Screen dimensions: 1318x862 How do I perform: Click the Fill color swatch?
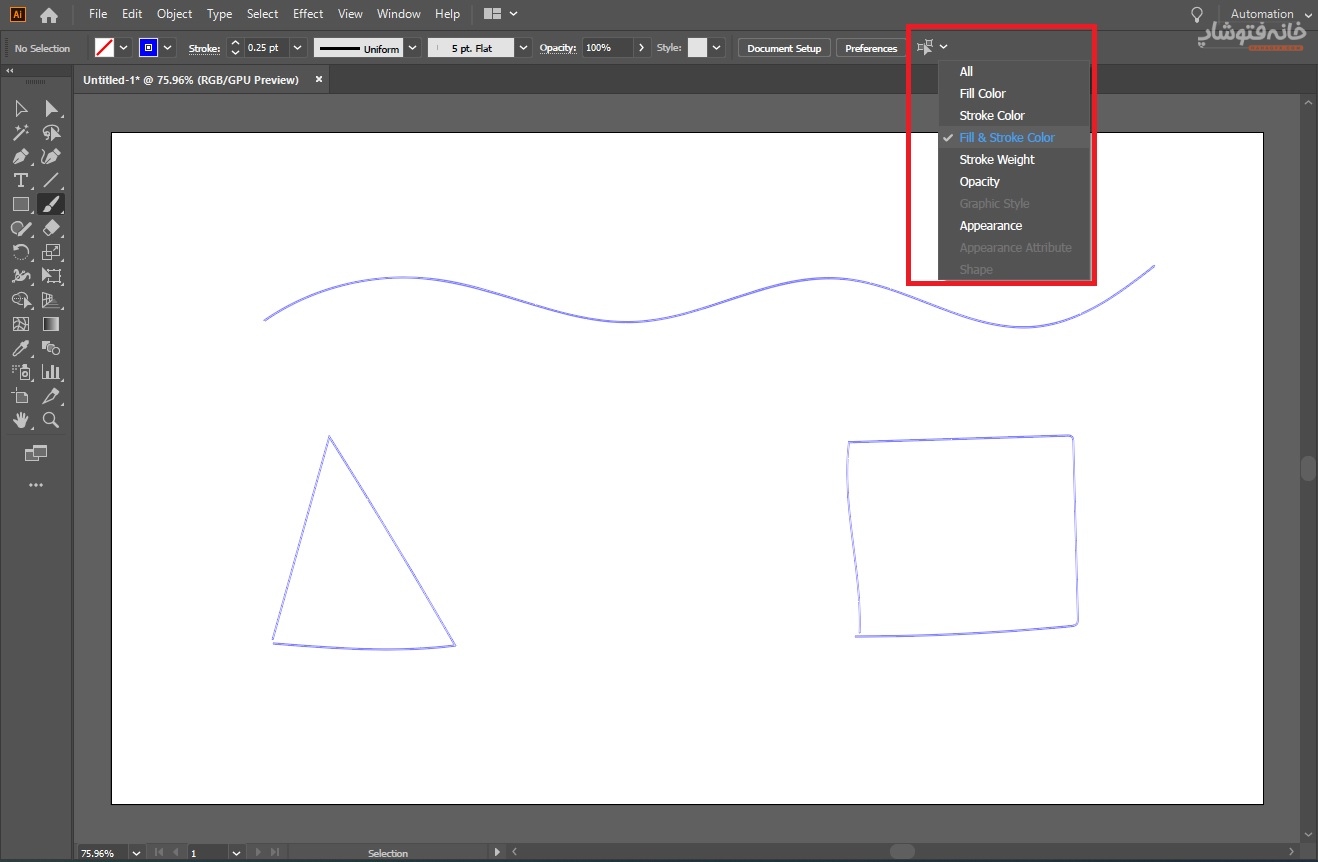104,48
